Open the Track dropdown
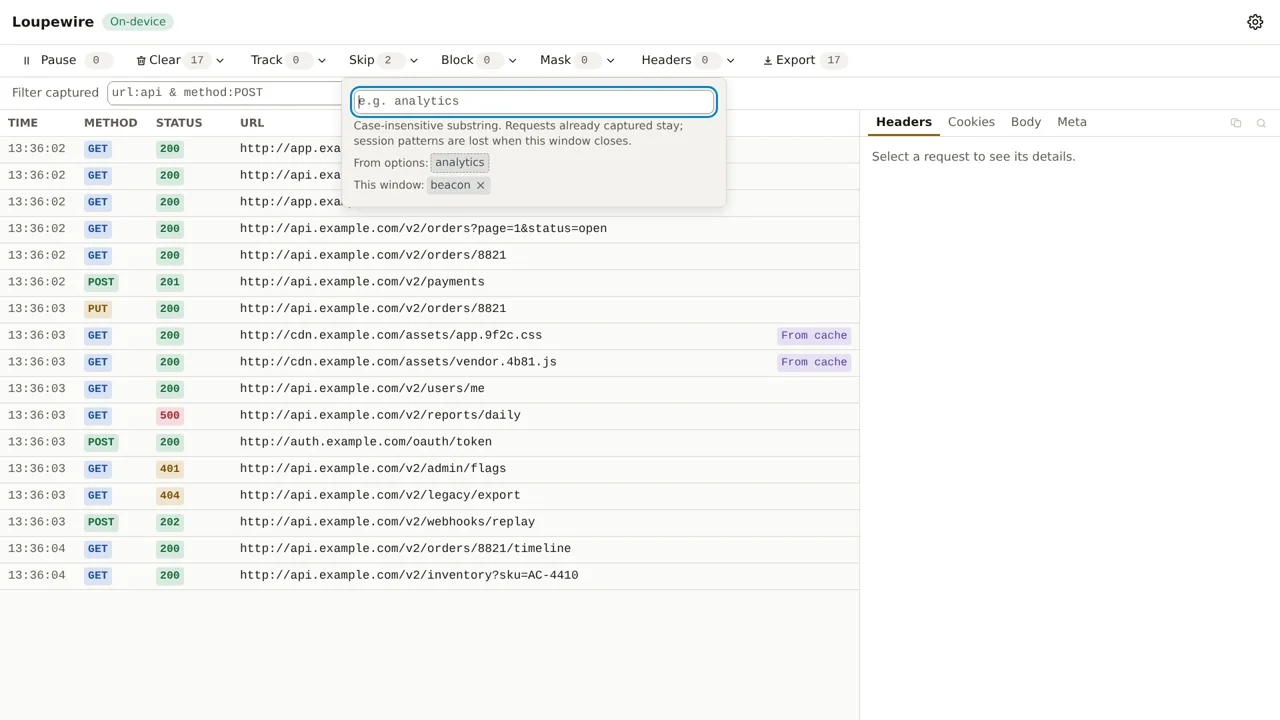Viewport: 1280px width, 720px height. [321, 60]
